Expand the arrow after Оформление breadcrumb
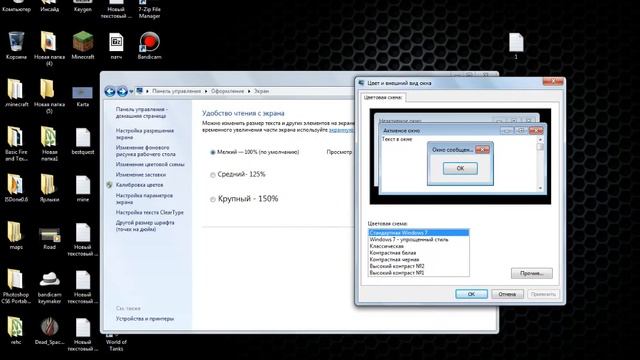Viewport: 640px width, 360px height. click(x=249, y=91)
